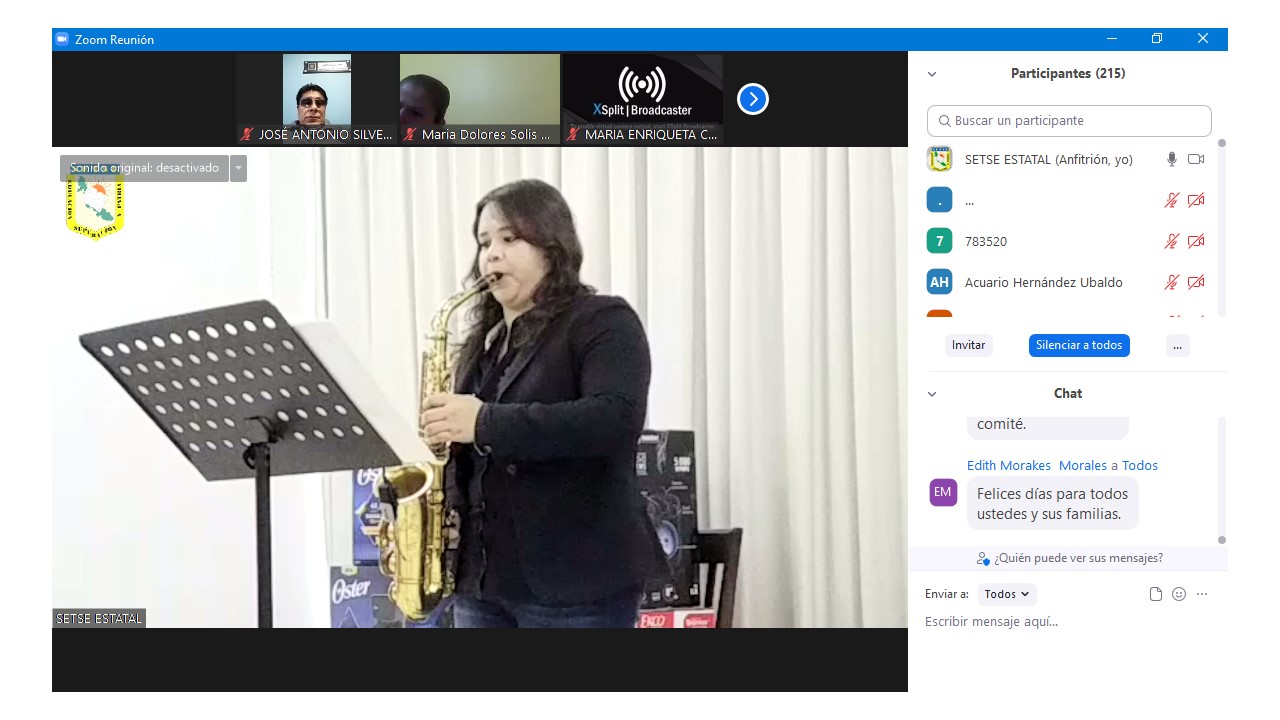
Task: Click the 'Zoom Reunión' window title
Action: point(114,40)
